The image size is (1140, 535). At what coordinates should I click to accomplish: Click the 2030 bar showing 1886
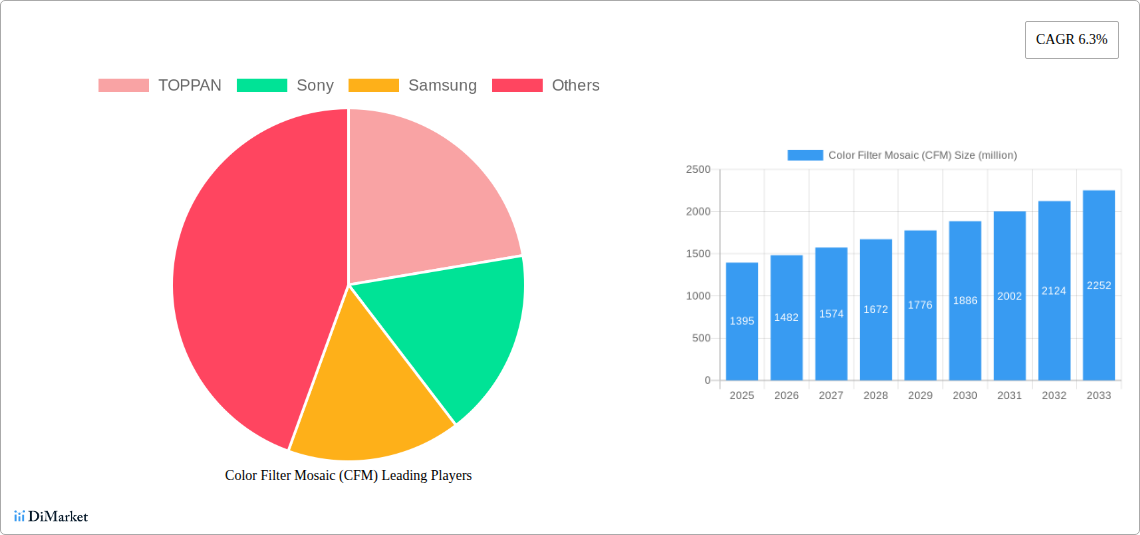pos(965,300)
